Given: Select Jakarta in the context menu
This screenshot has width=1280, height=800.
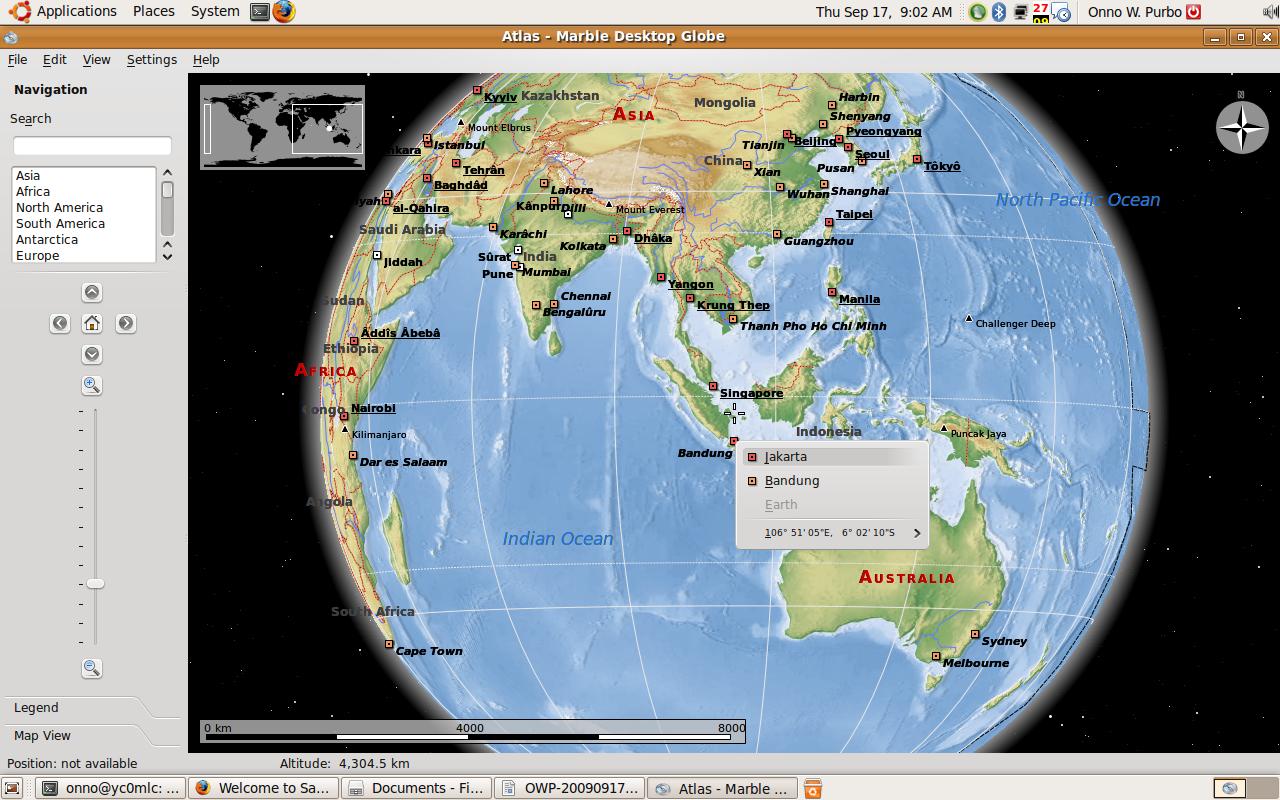Looking at the screenshot, I should [786, 457].
